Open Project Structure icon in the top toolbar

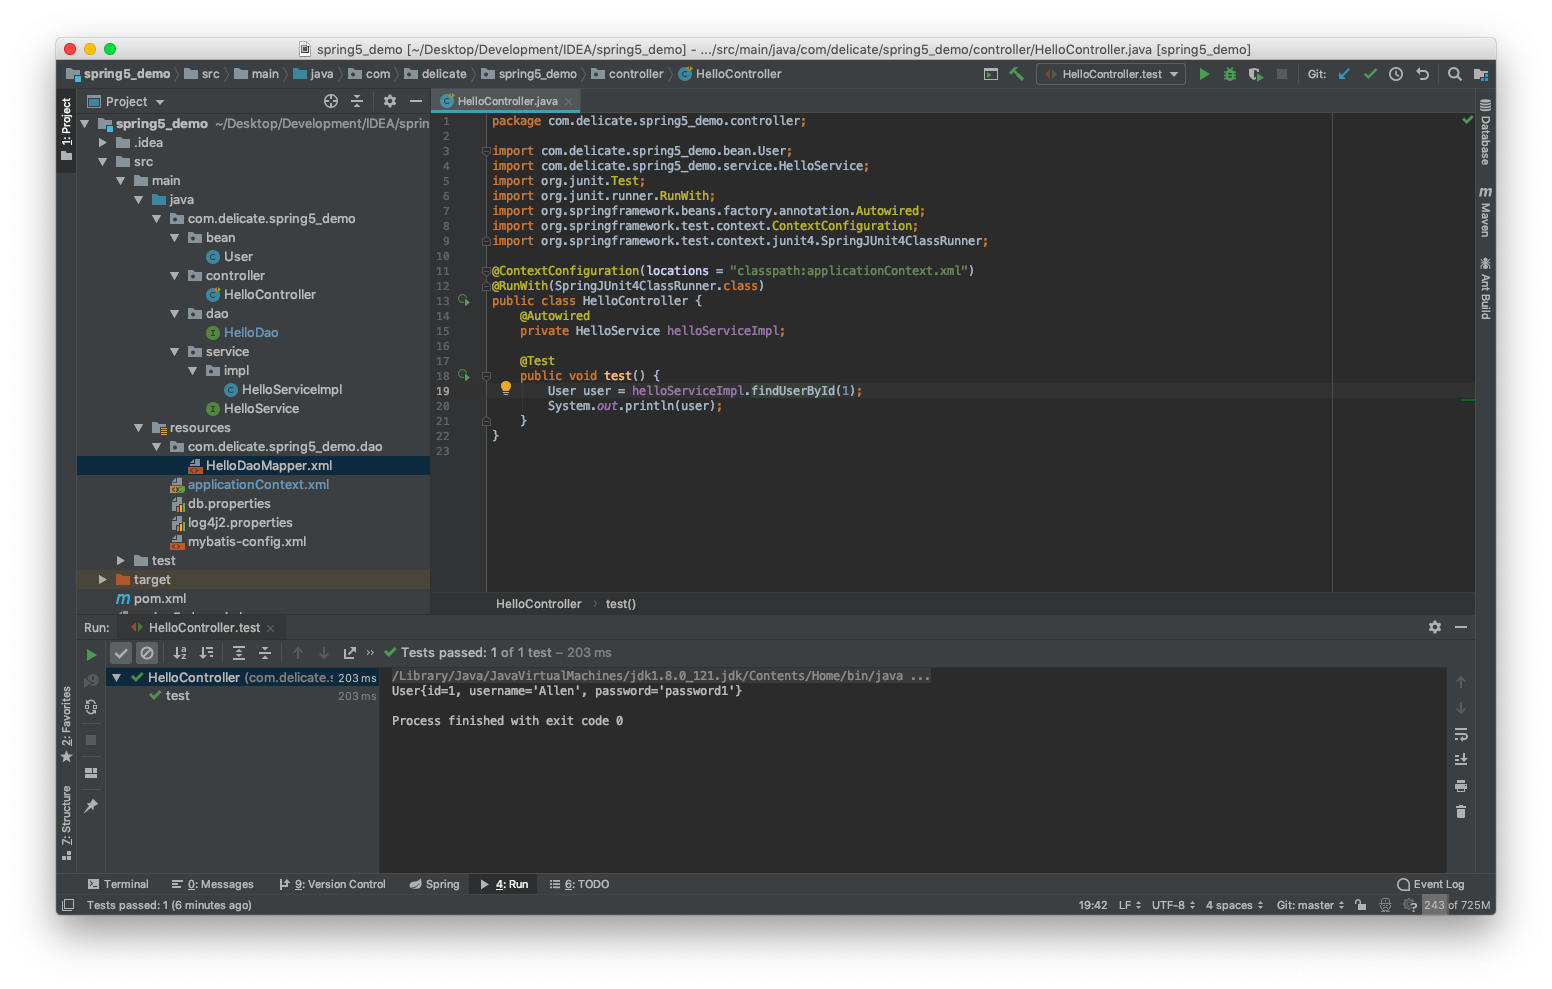(1481, 74)
